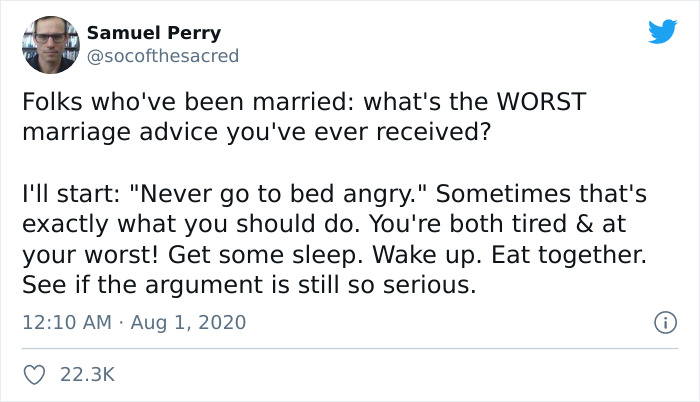
Task: Click the Samuel Perry display name
Action: click(x=154, y=33)
